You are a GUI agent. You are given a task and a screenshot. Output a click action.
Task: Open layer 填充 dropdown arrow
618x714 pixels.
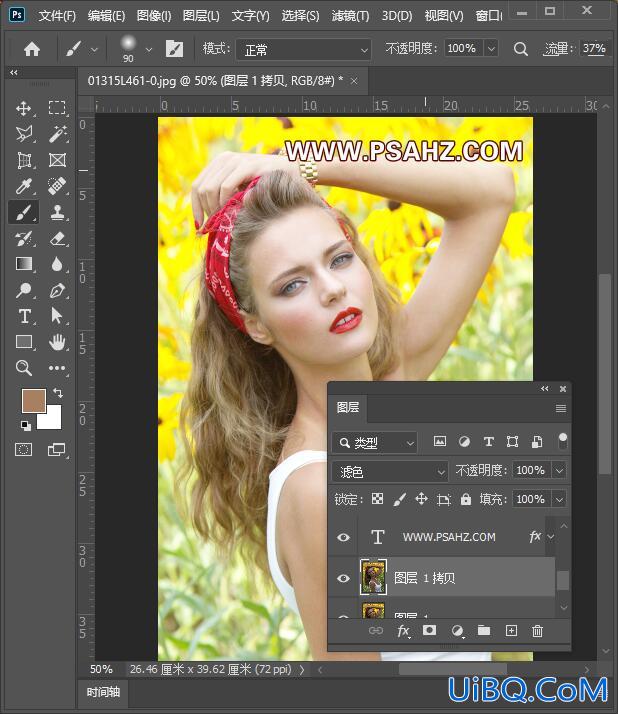(559, 499)
